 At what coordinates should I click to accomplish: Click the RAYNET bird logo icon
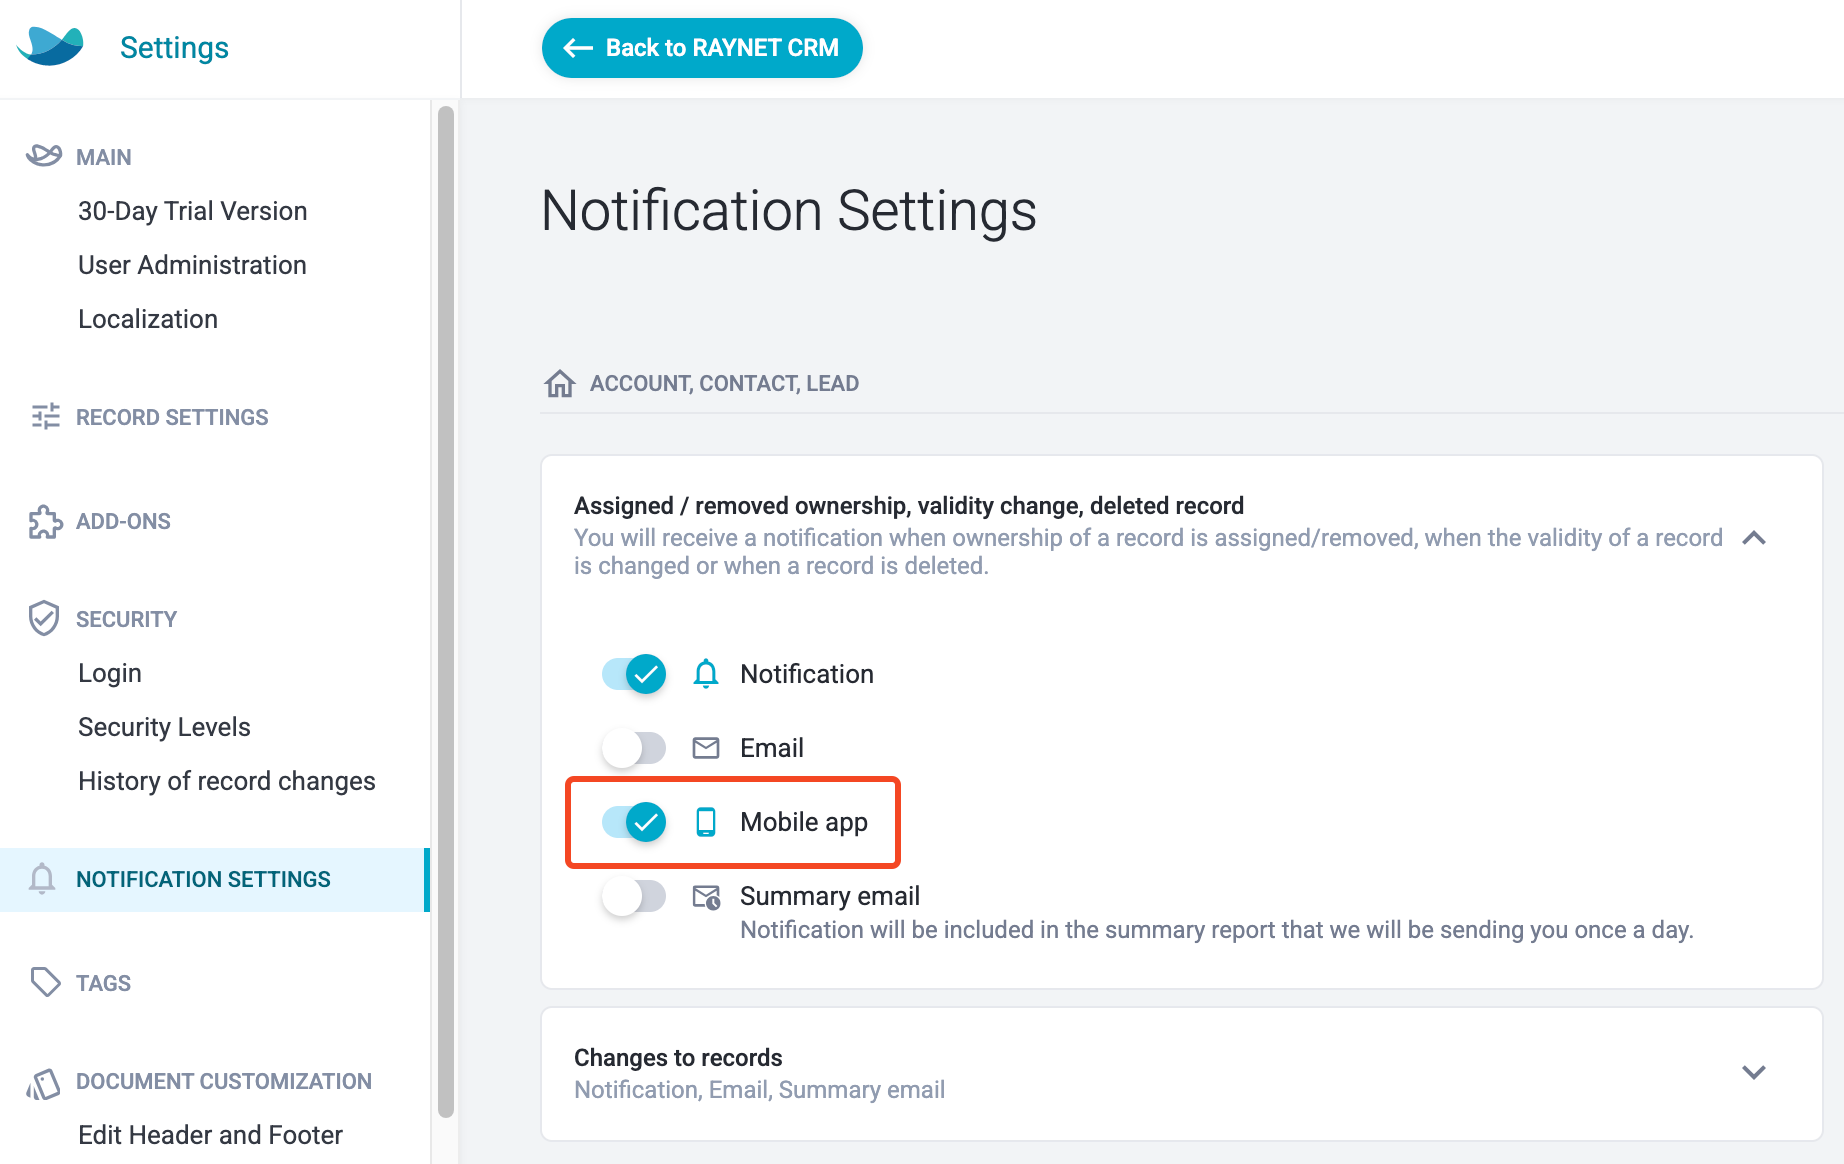pyautogui.click(x=50, y=47)
